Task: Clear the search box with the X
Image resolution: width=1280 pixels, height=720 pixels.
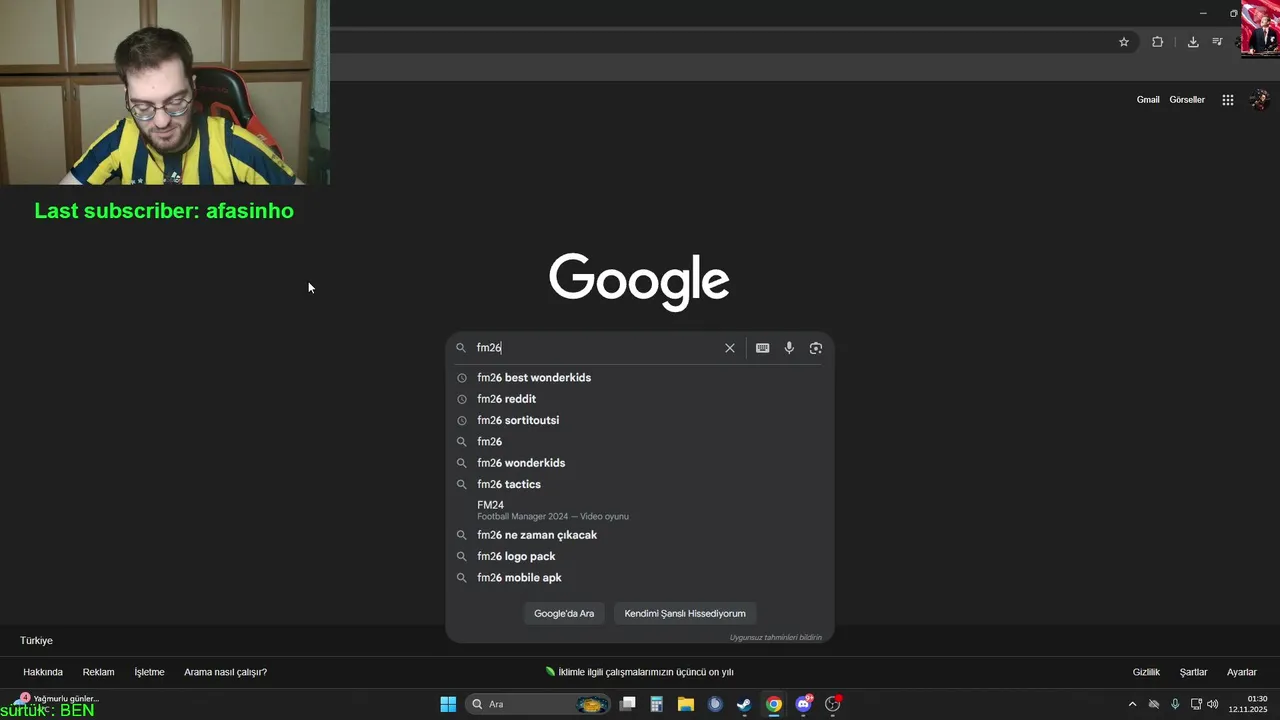Action: tap(730, 348)
